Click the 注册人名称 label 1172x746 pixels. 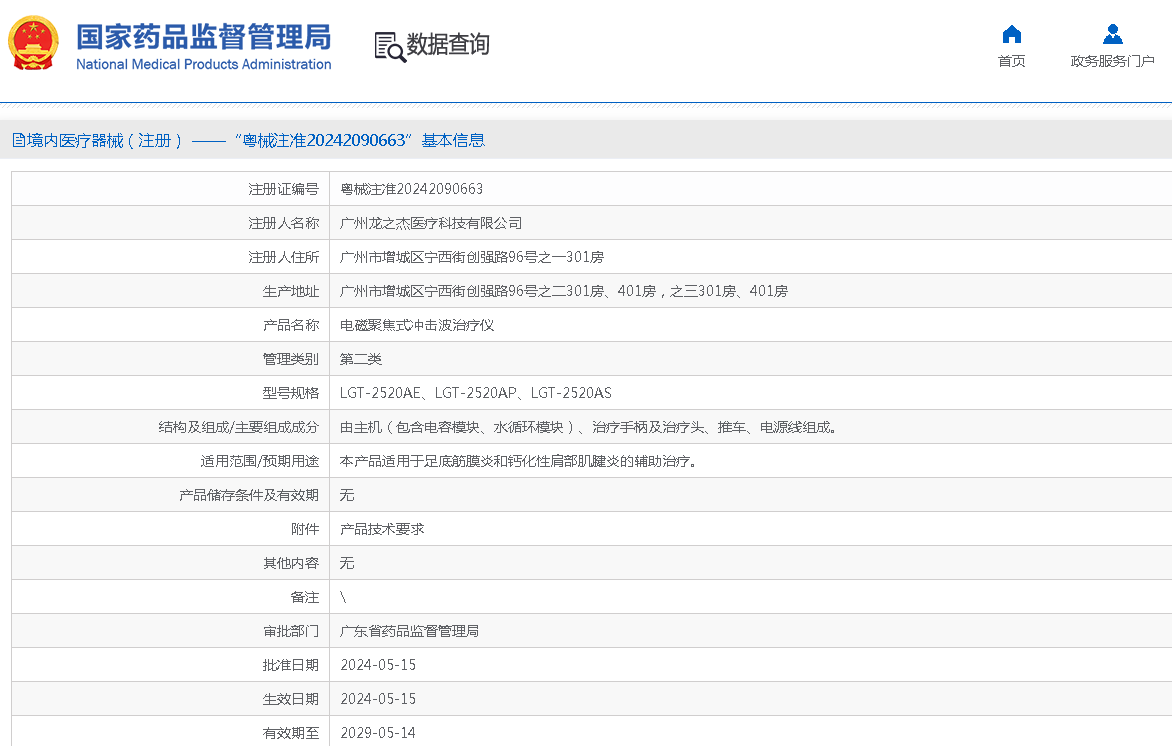point(283,223)
